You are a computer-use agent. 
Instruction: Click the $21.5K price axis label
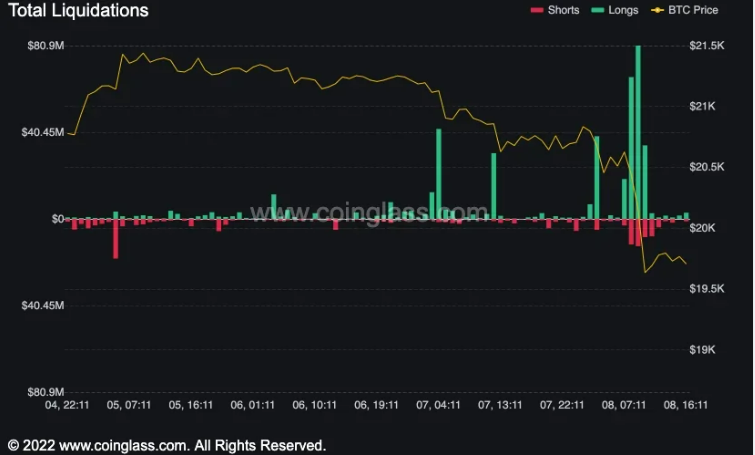[x=706, y=46]
